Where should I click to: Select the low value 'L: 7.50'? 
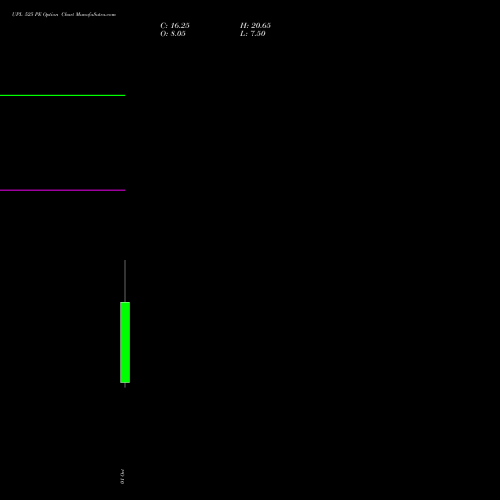[x=253, y=34]
